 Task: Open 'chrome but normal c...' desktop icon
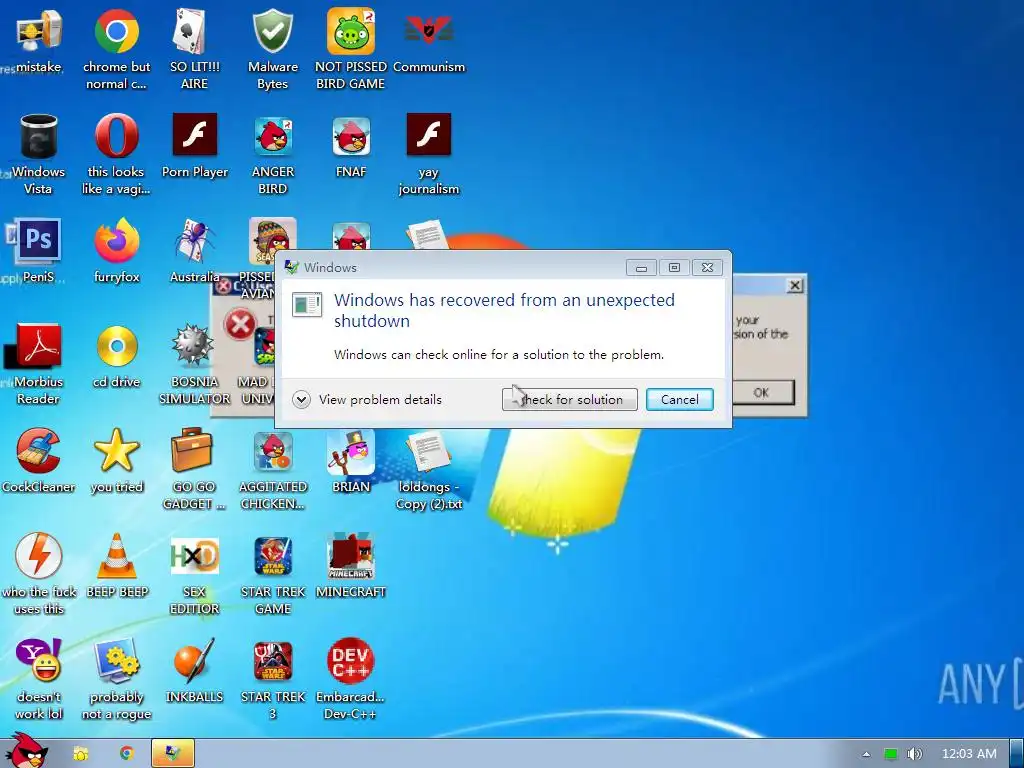116,31
